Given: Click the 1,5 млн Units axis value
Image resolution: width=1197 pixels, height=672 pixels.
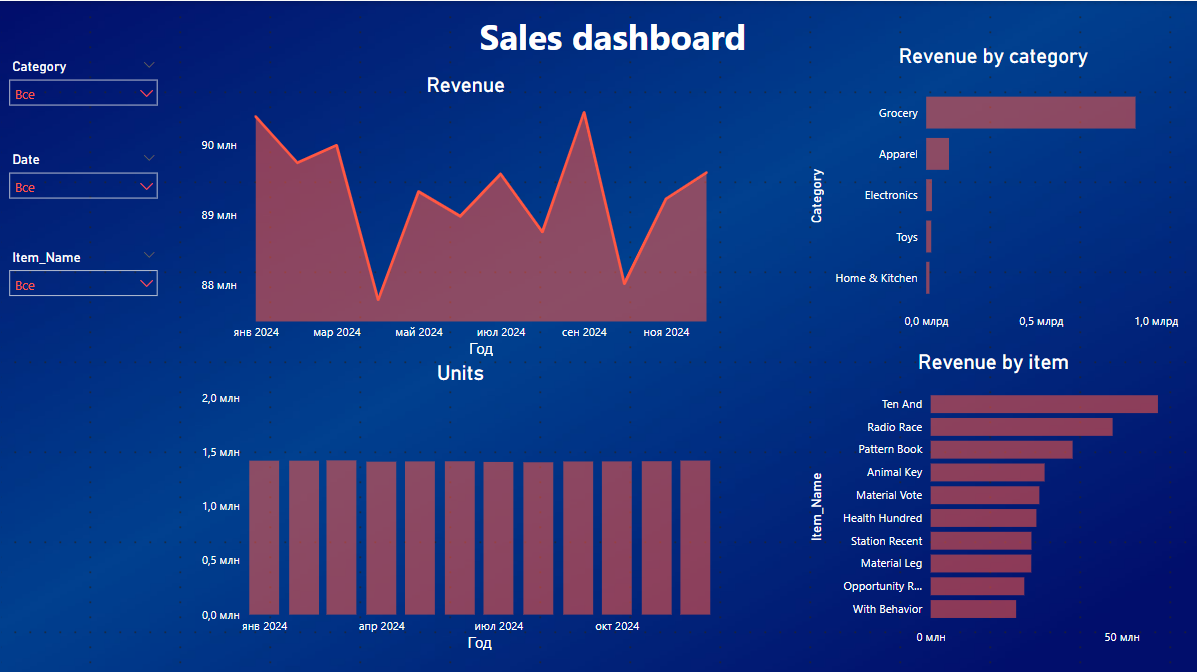Looking at the screenshot, I should (x=221, y=452).
